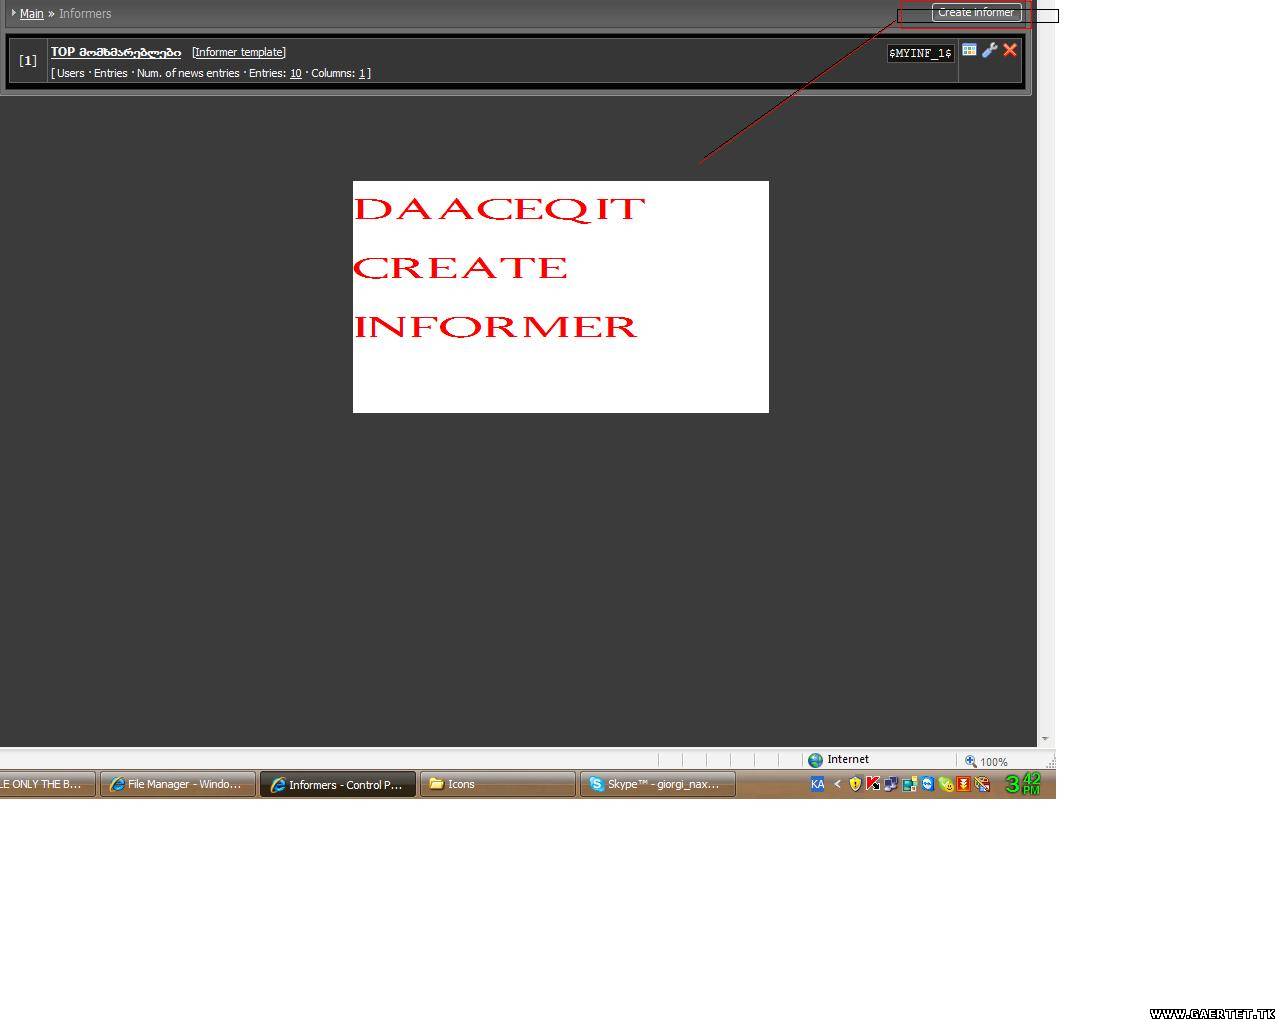Open the TOP informer title link
The height and width of the screenshot is (1024, 1280).
(116, 52)
